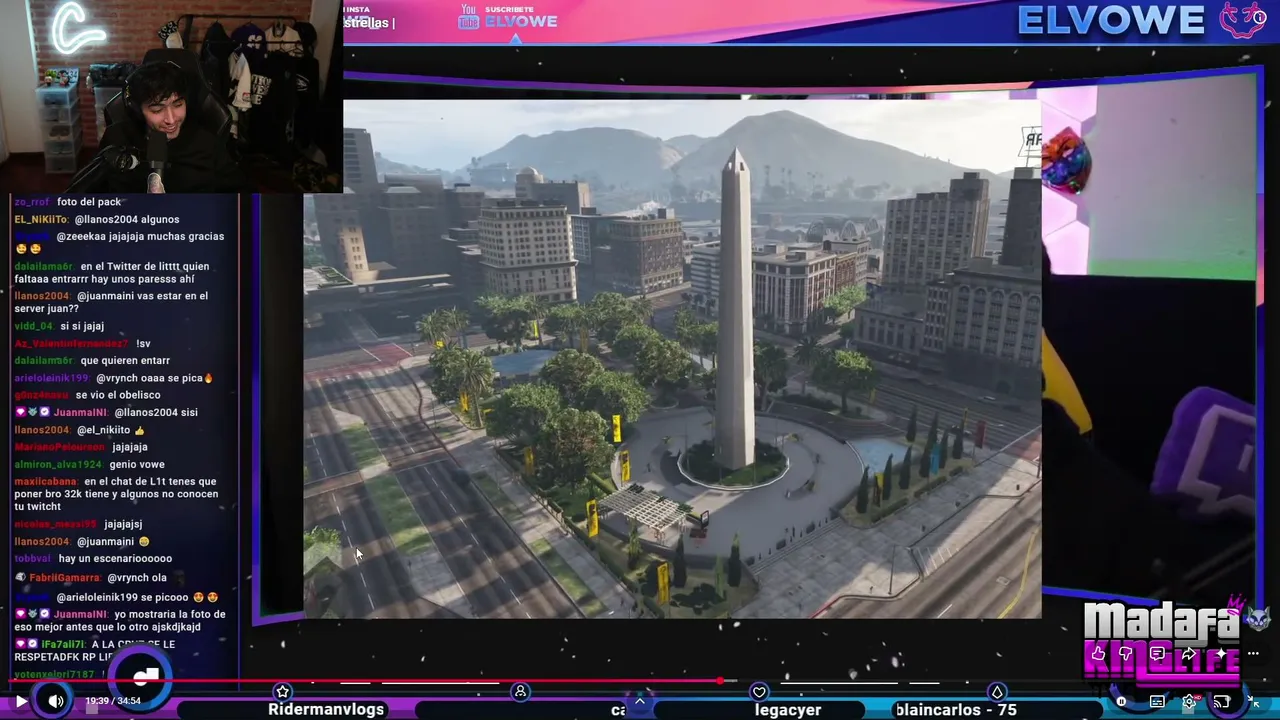Open the settings gear menu
Image resolution: width=1280 pixels, height=720 pixels.
pos(1189,701)
